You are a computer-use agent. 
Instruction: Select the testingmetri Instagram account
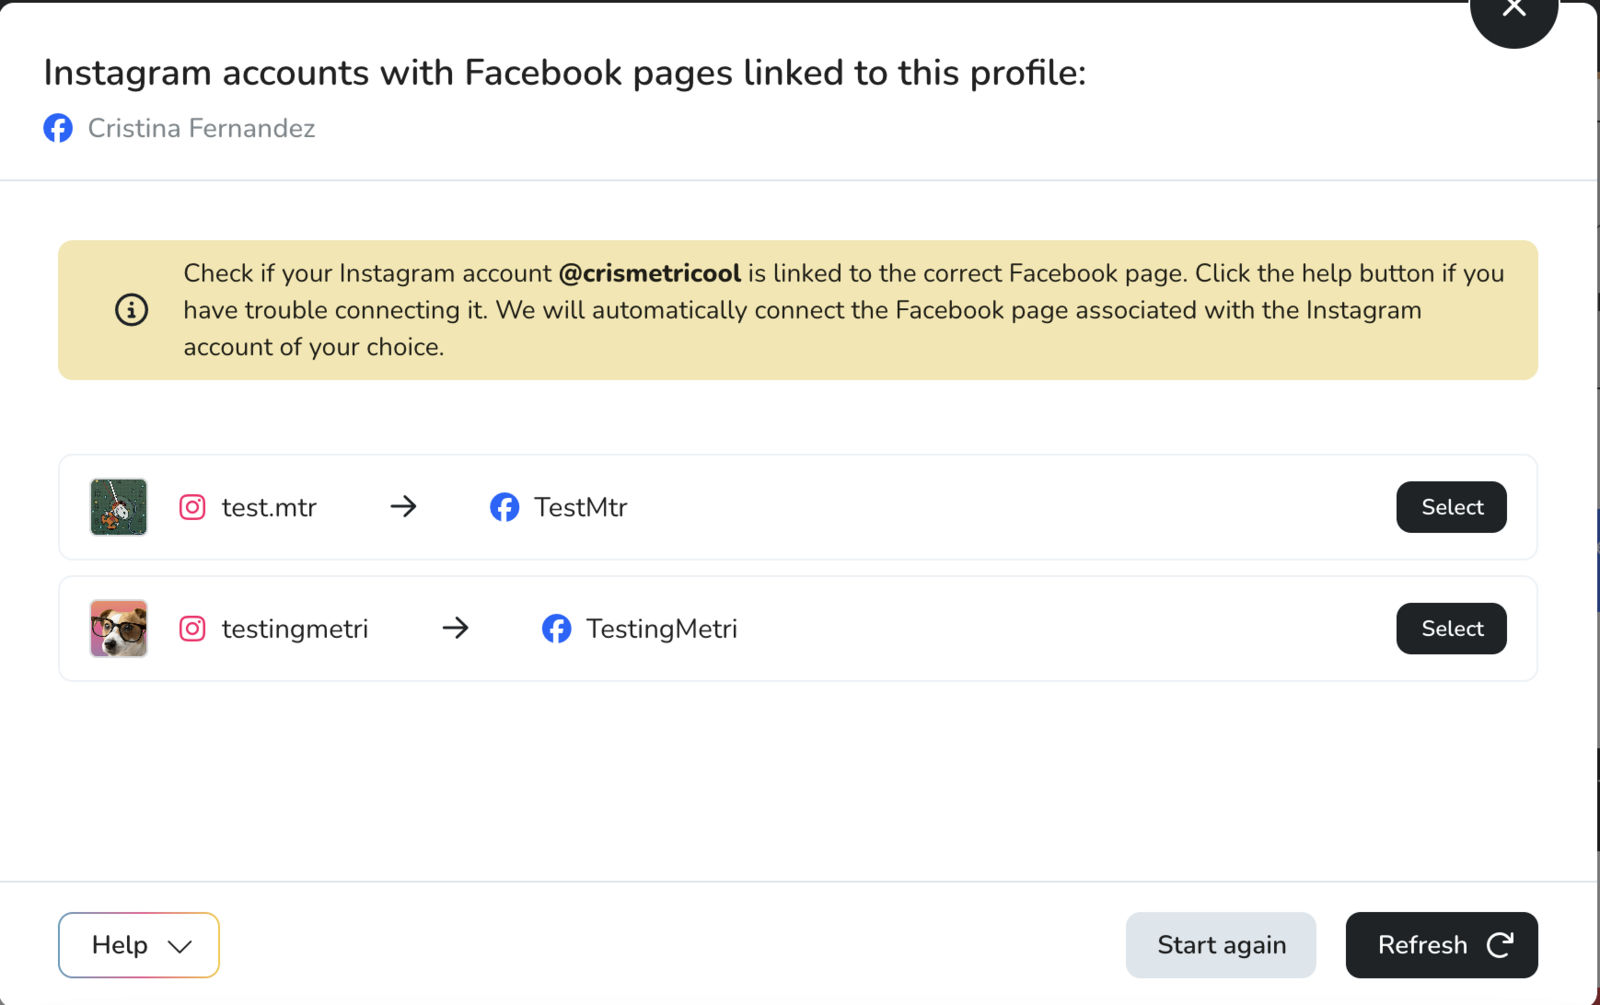pyautogui.click(x=1451, y=629)
